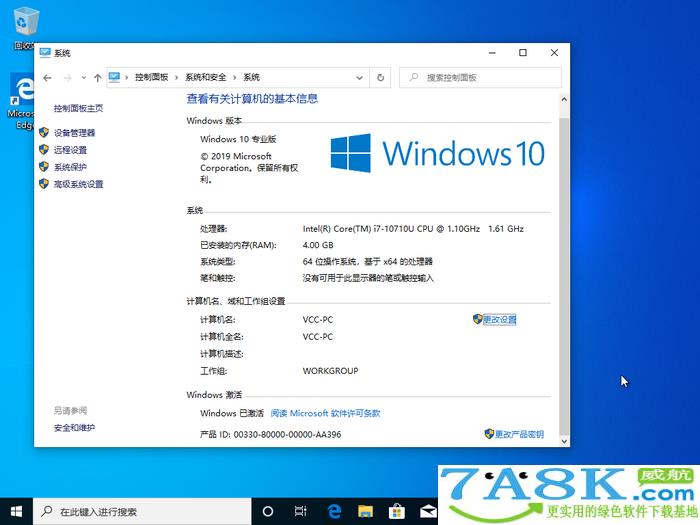Viewport: 700px width, 525px height.
Task: Open Task View from taskbar
Action: point(300,512)
